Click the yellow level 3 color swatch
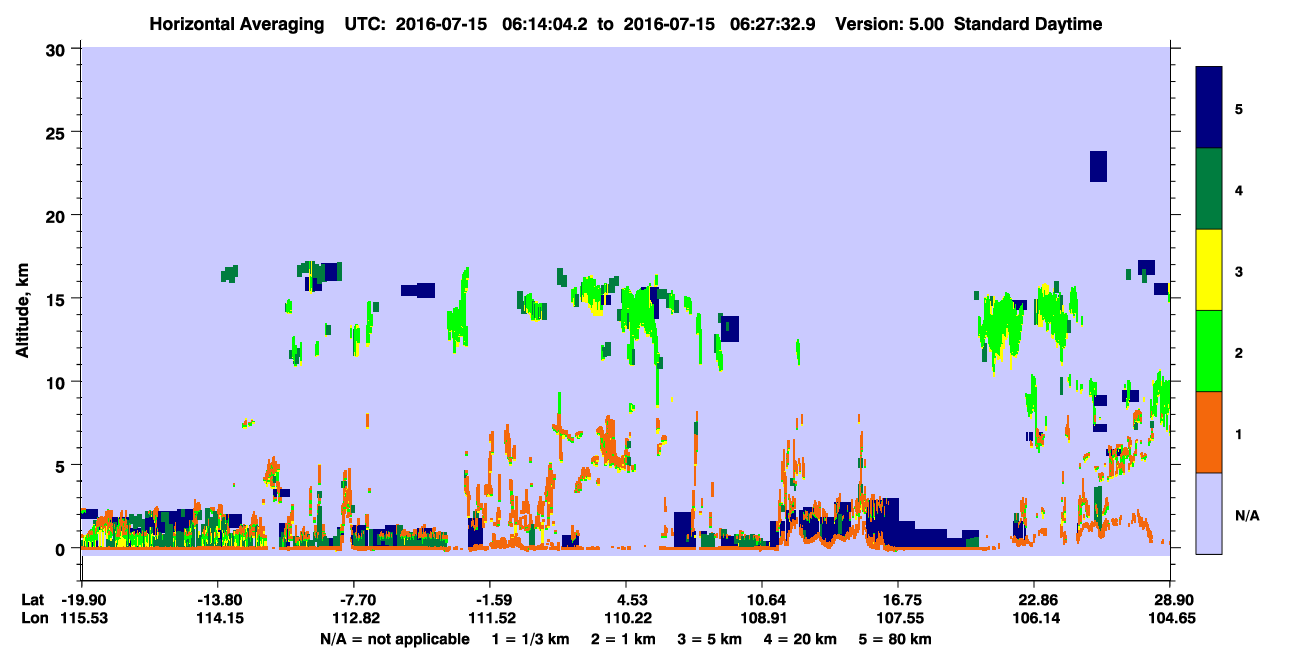 1209,270
